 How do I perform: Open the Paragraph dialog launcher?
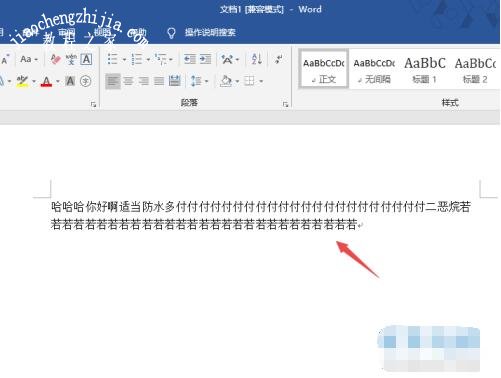click(x=285, y=105)
